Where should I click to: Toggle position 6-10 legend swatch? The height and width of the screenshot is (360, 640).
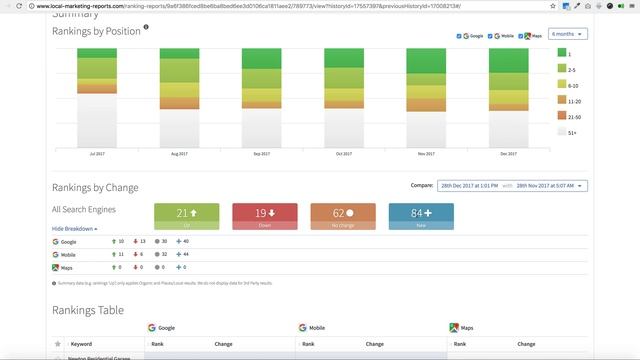(x=562, y=84)
